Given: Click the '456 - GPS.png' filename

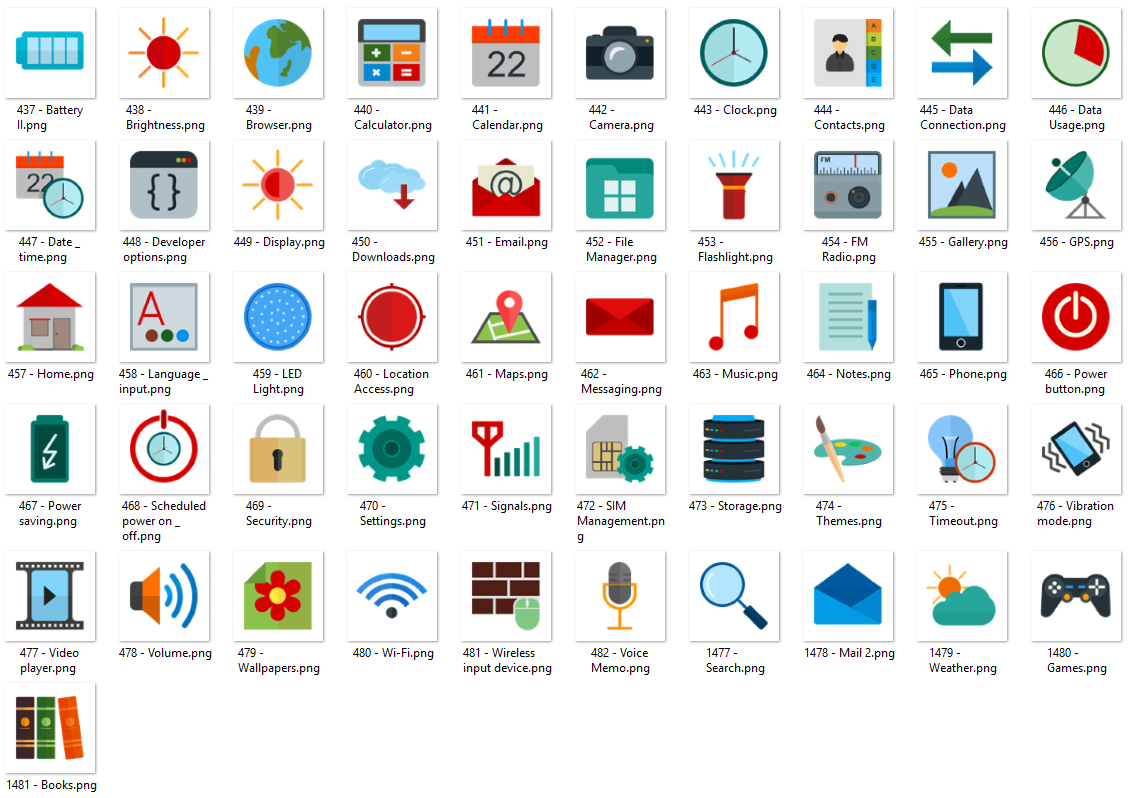Looking at the screenshot, I should pos(1076,242).
